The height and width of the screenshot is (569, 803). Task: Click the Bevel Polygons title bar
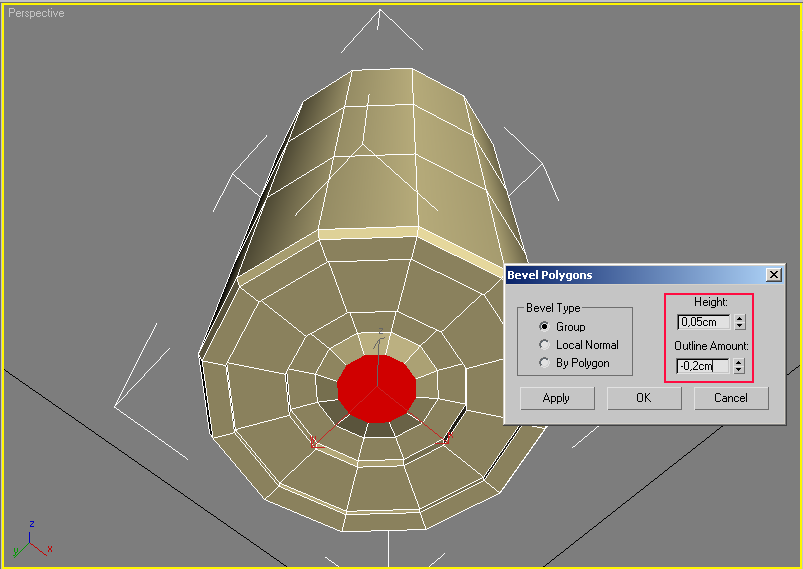(x=644, y=275)
